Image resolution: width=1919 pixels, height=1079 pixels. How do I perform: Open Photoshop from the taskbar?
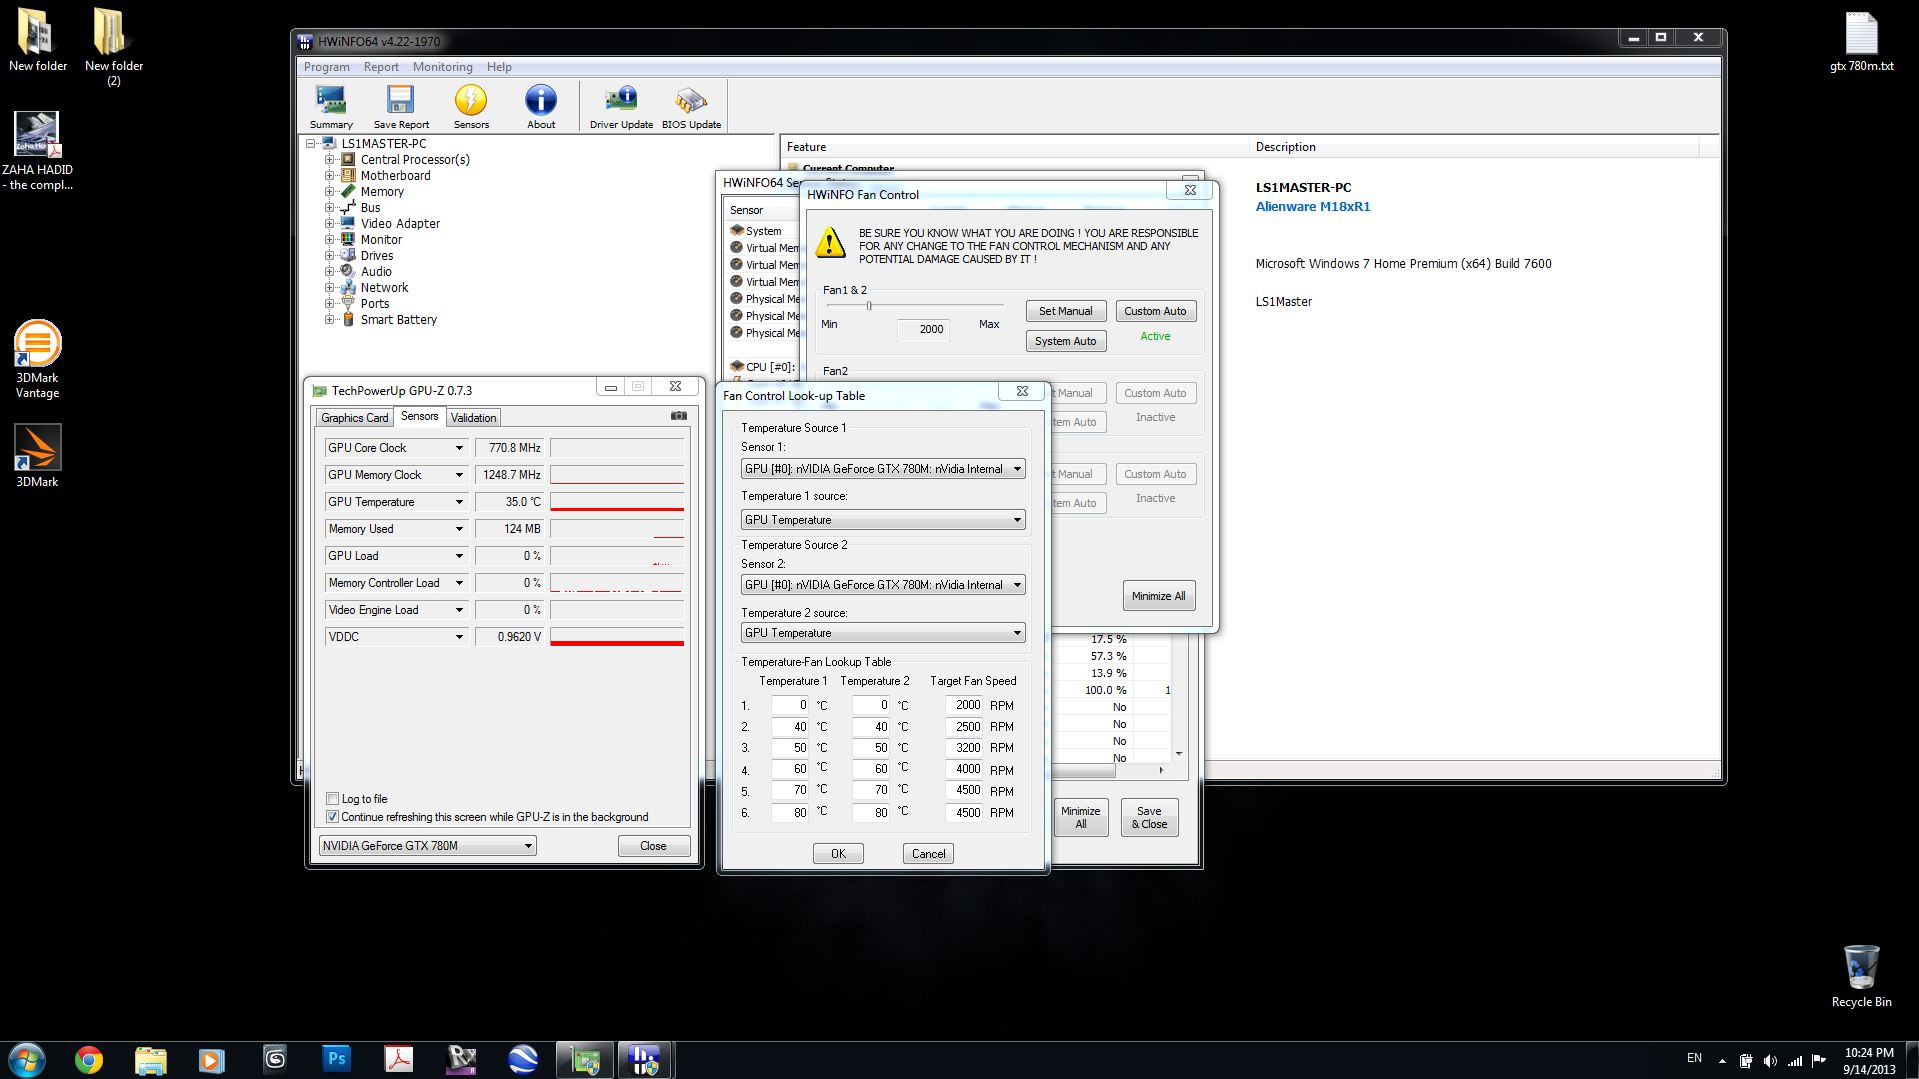[x=337, y=1059]
